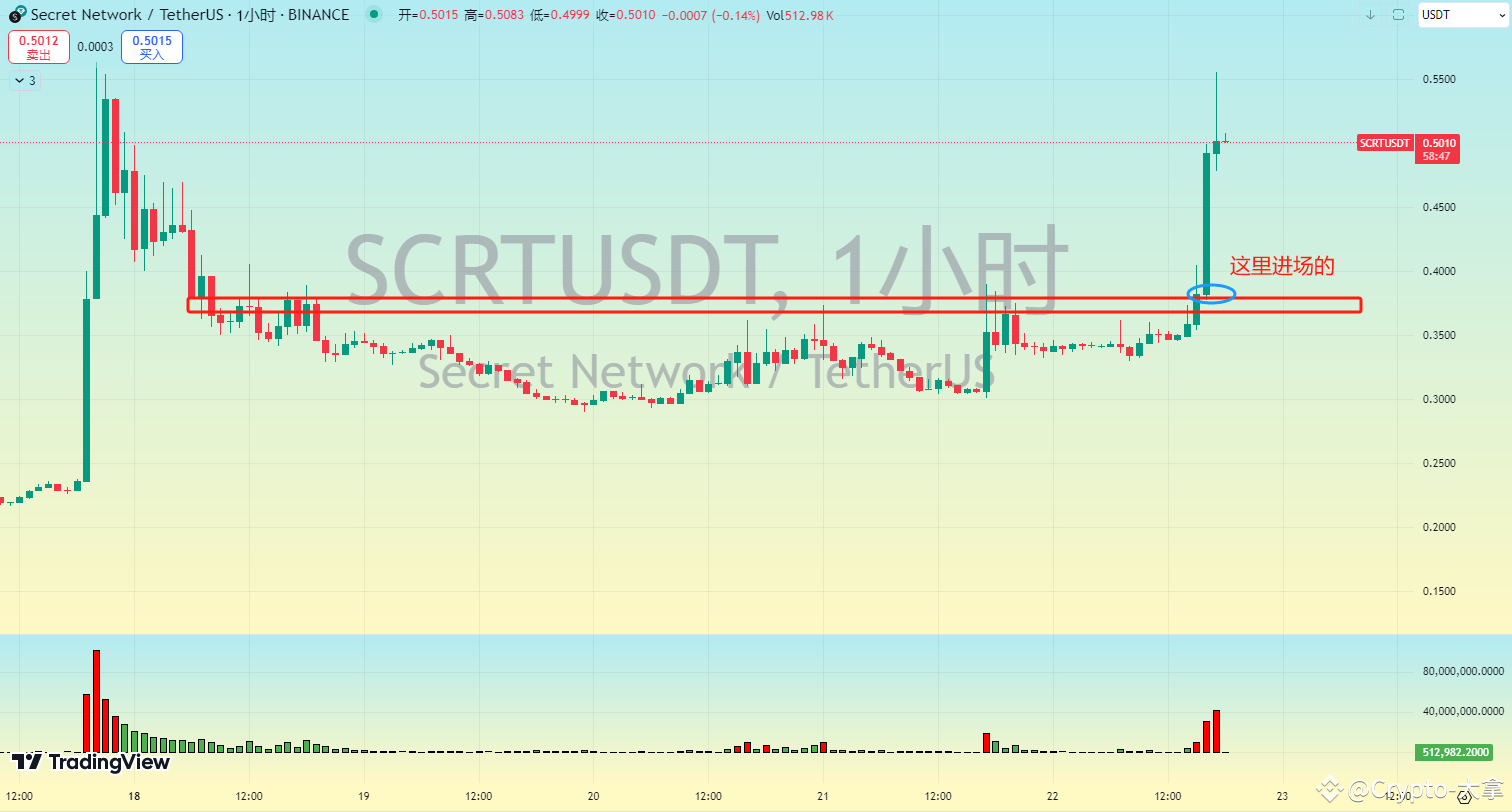
Task: Click the SCRTUSDT red symbol label
Action: click(1384, 143)
